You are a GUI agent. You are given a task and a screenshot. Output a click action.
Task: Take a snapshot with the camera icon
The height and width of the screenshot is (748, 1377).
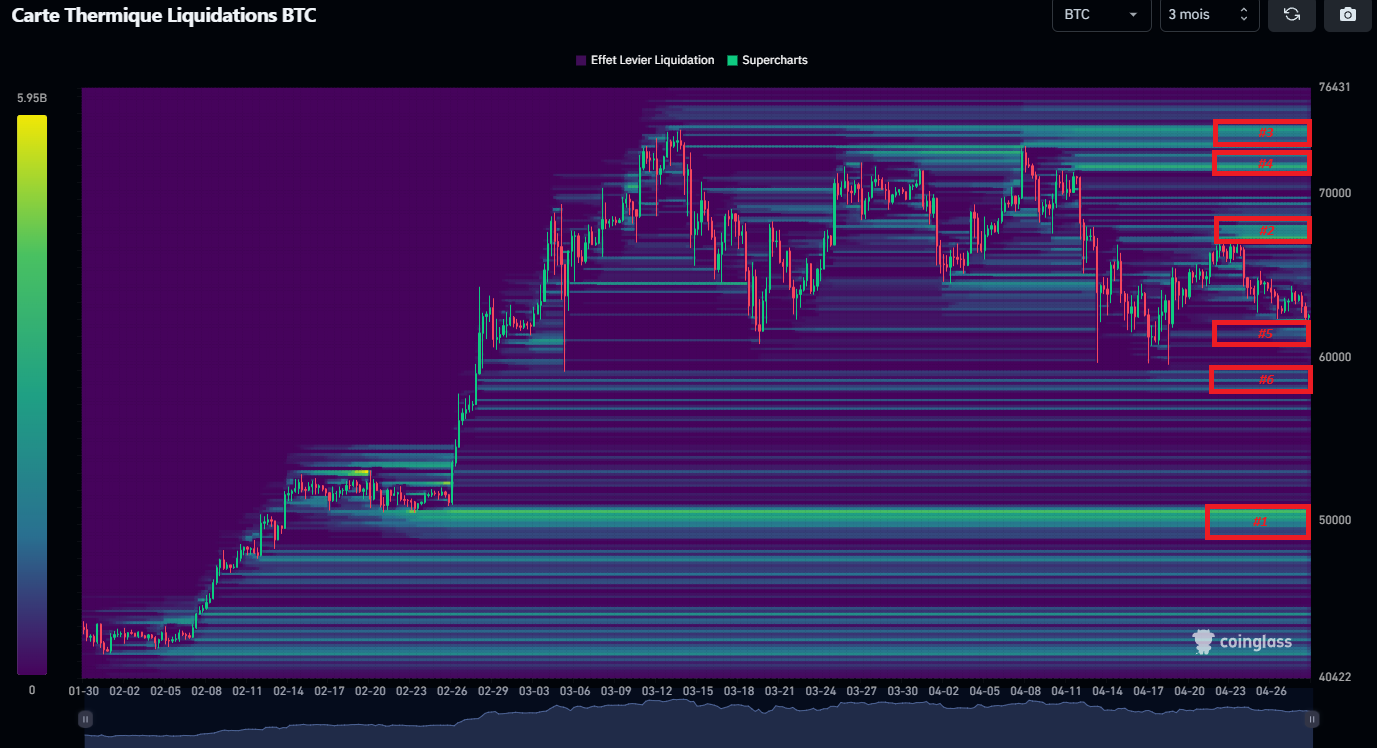pos(1348,15)
